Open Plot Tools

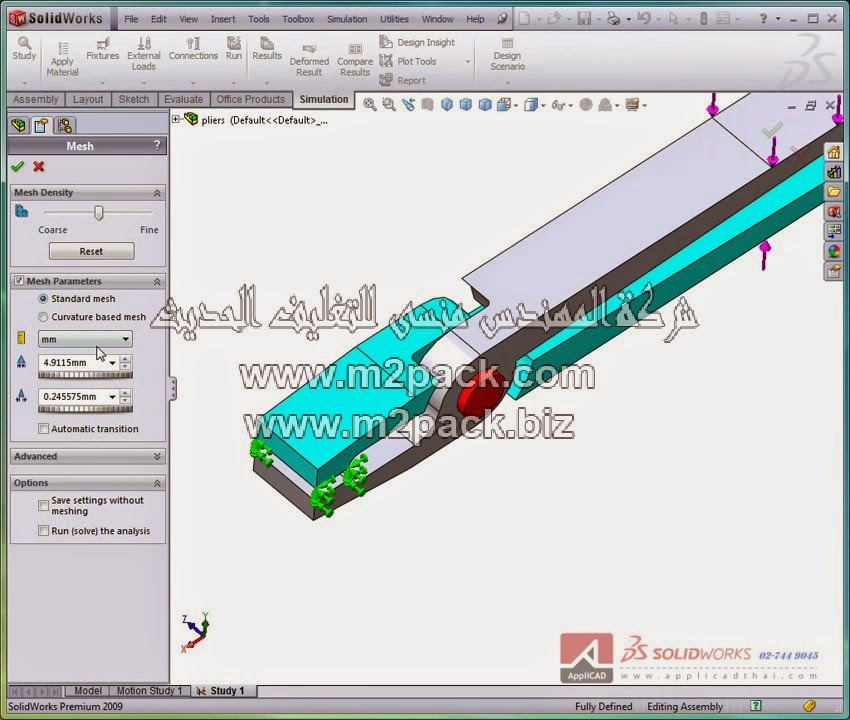click(x=408, y=61)
